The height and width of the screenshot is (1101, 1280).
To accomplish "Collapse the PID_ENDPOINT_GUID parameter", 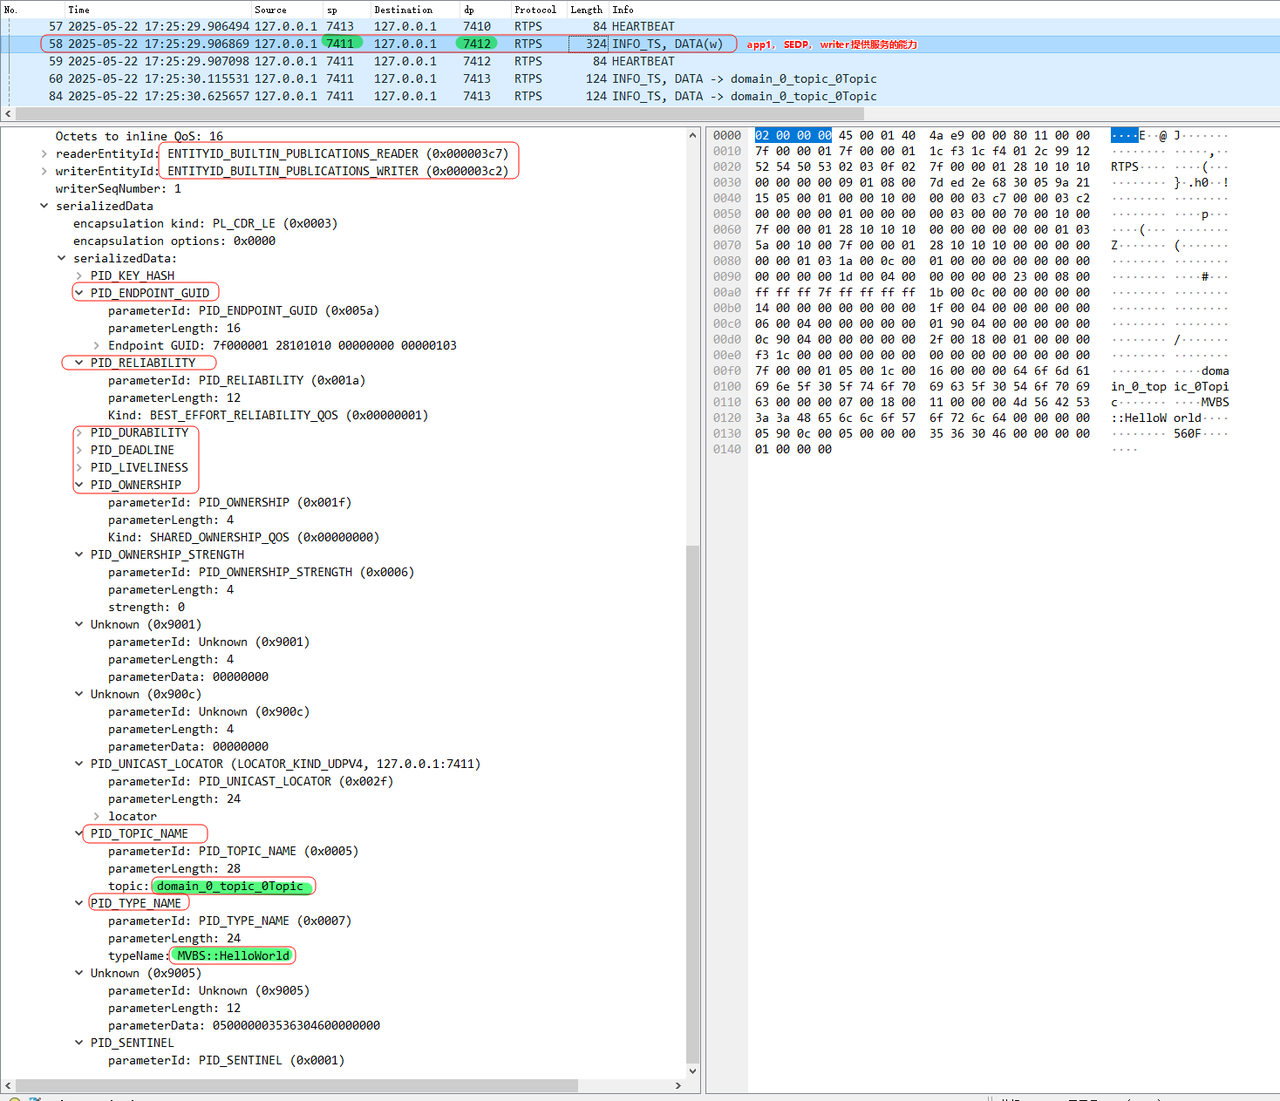I will (x=79, y=293).
